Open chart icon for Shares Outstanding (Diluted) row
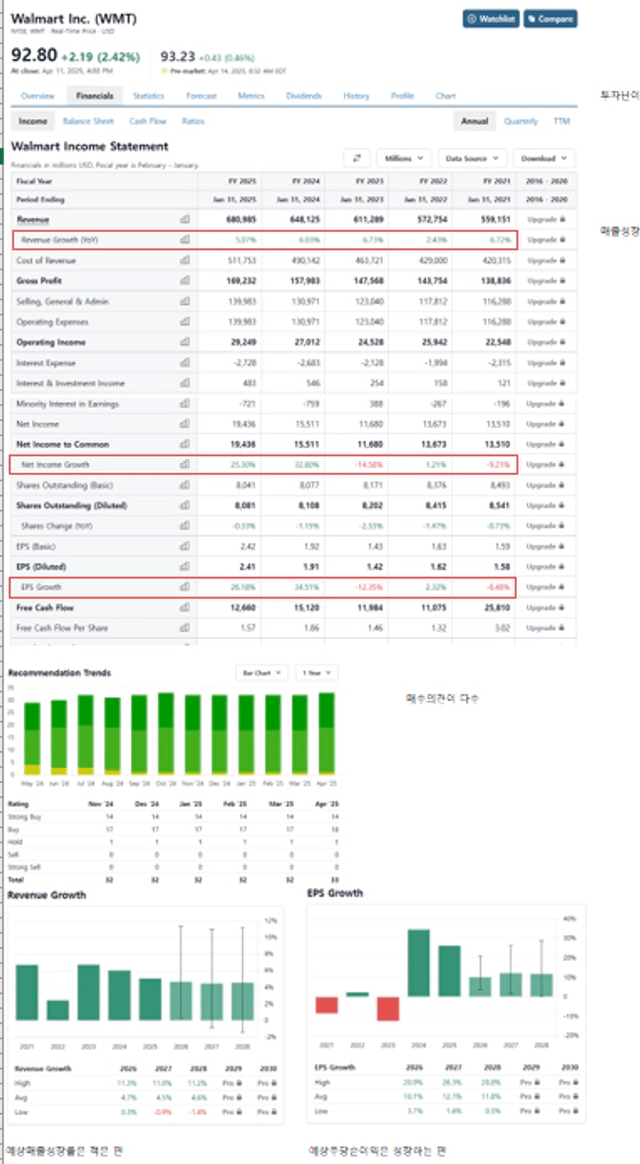Viewport: 640px width, 1164px height. point(184,506)
